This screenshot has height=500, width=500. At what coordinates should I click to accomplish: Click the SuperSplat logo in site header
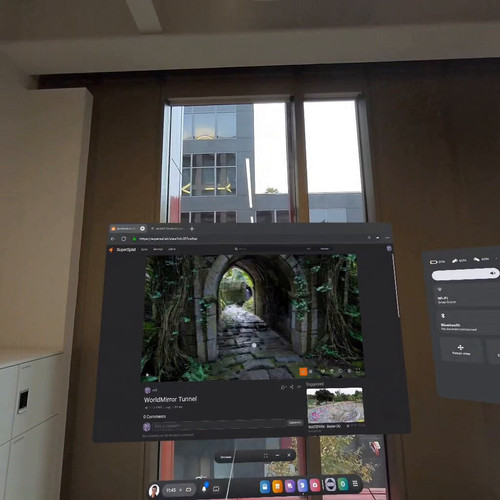click(x=123, y=250)
